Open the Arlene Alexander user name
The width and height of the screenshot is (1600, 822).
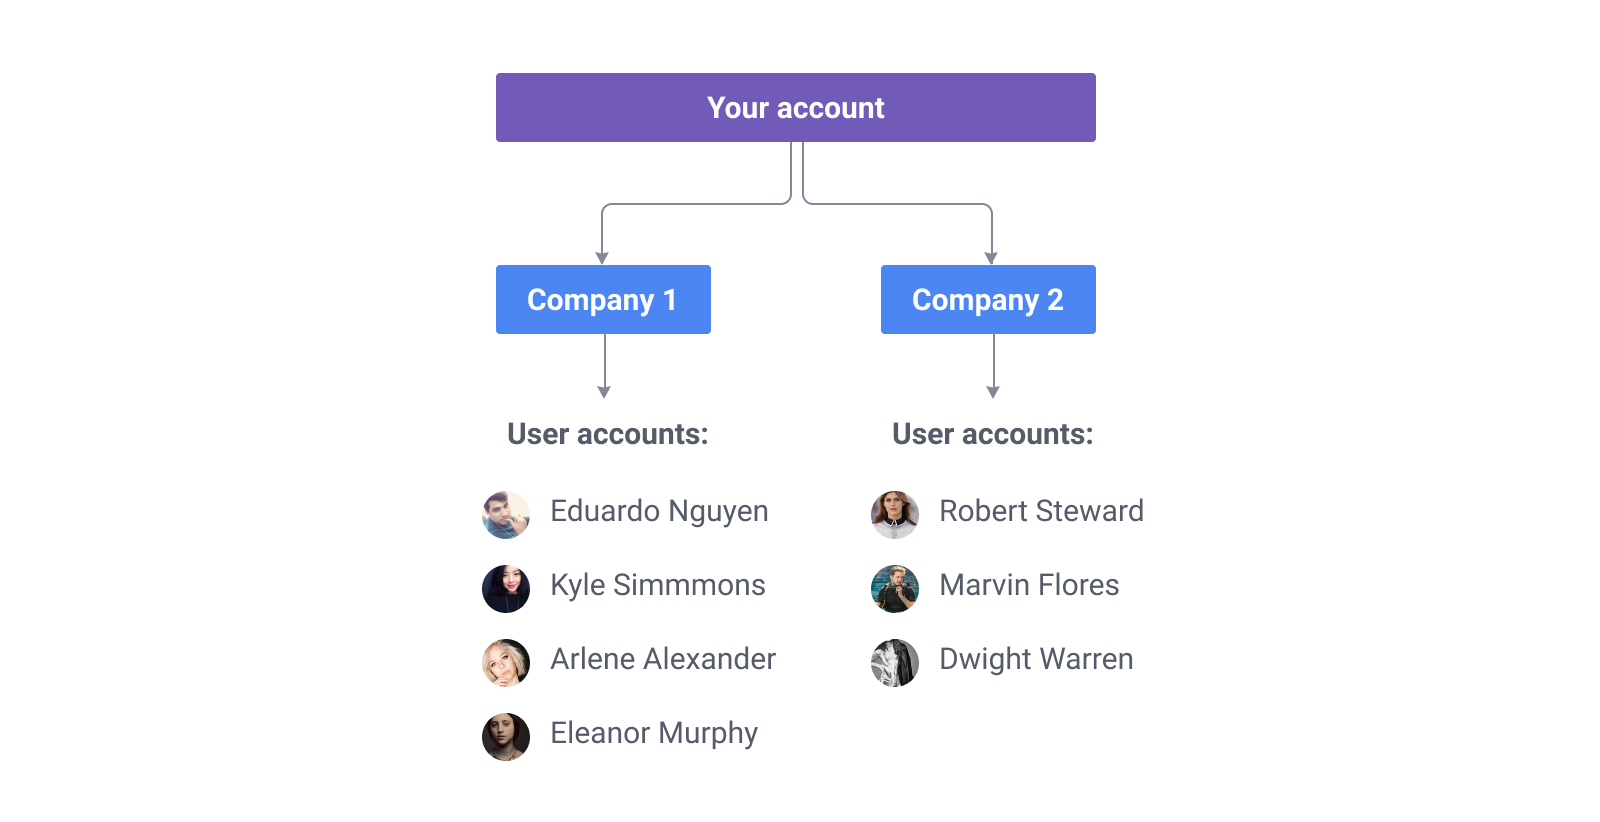[663, 659]
